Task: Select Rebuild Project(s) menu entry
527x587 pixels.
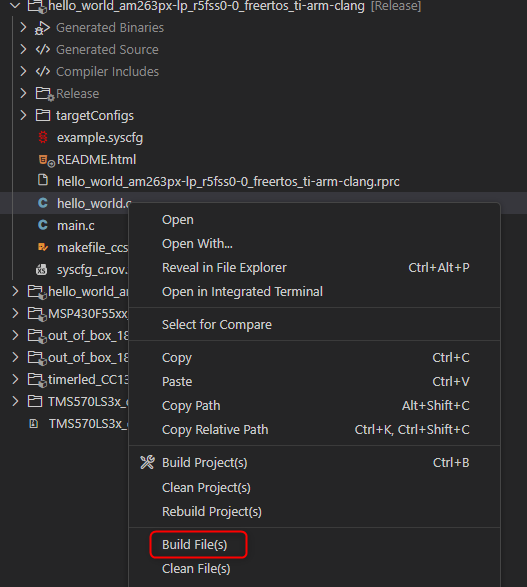Action: pyautogui.click(x=314, y=511)
